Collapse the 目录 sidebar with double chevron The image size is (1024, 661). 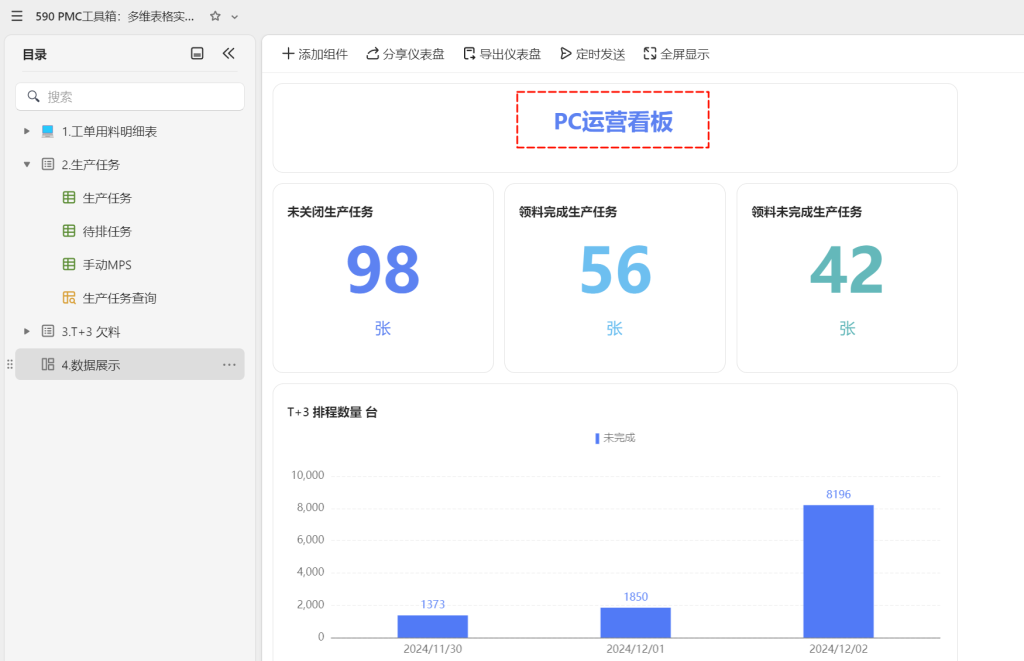[229, 54]
